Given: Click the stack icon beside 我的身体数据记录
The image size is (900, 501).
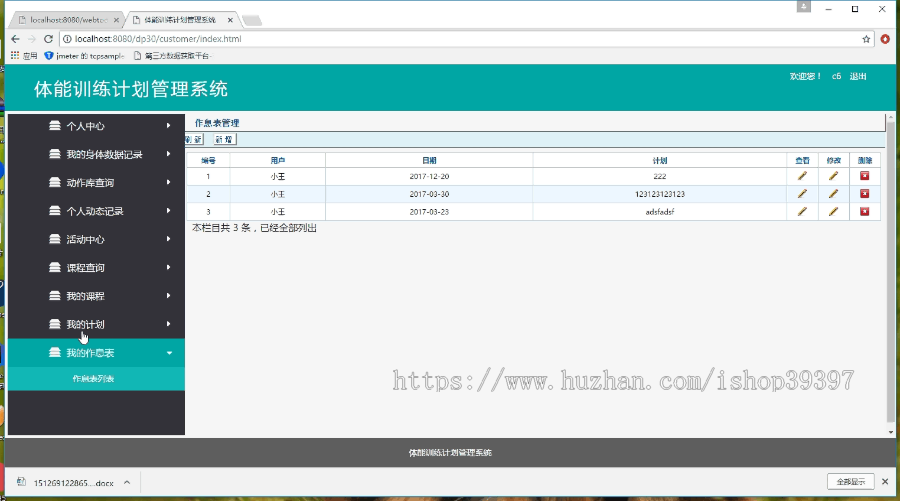Looking at the screenshot, I should [x=55, y=154].
